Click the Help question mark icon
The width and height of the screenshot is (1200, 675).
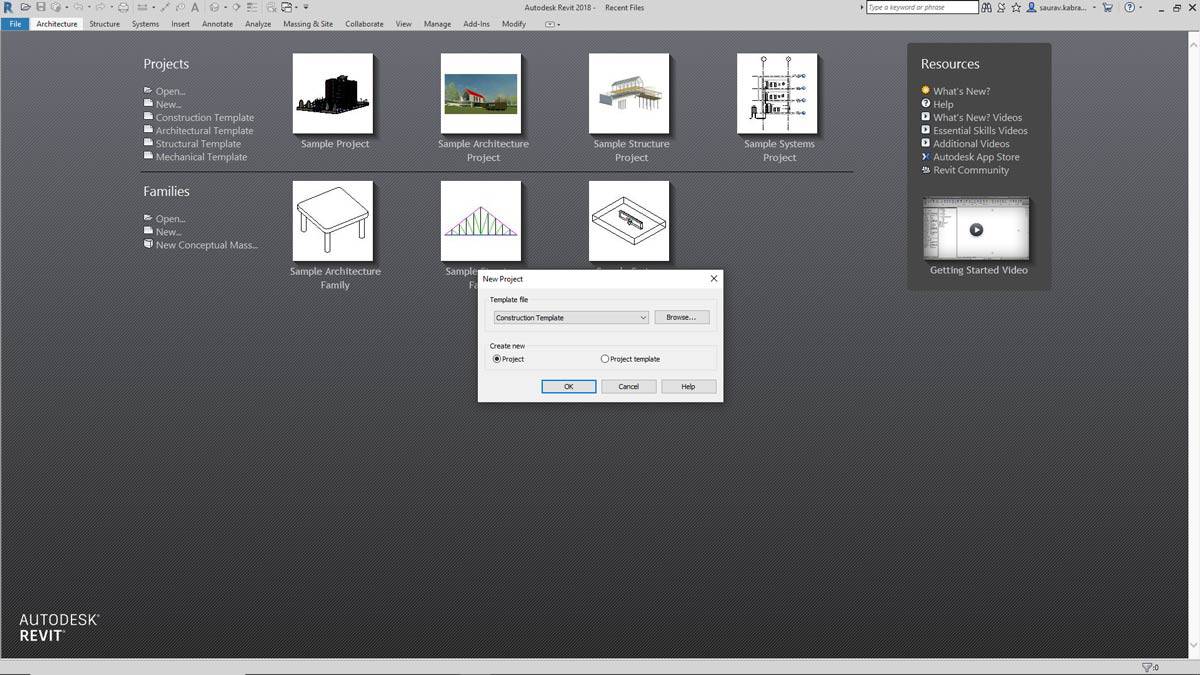1130,7
